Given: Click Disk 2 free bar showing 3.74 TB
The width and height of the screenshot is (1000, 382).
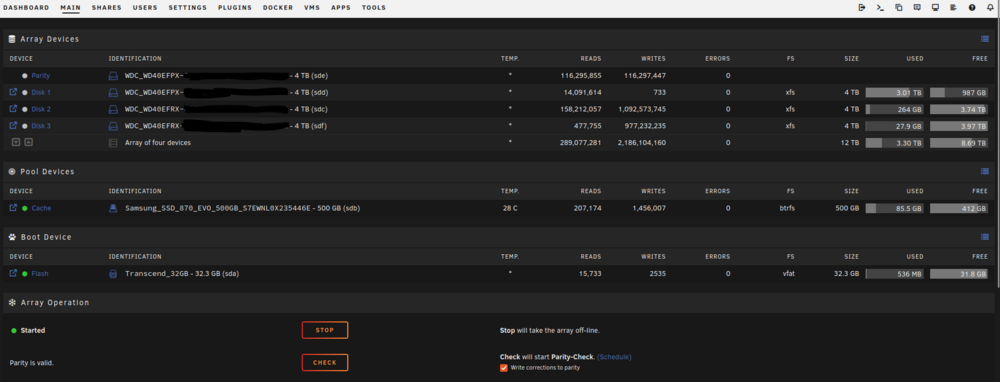Looking at the screenshot, I should tap(959, 109).
